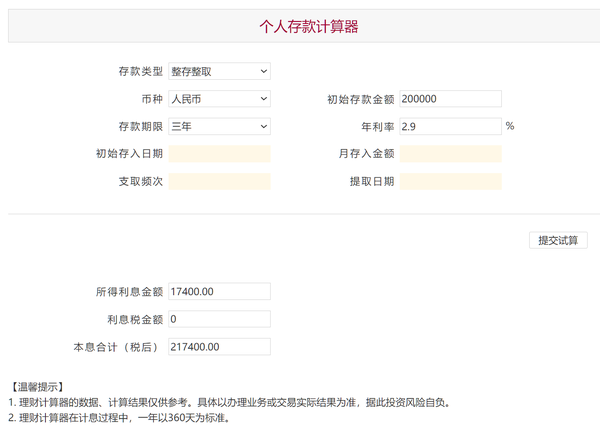
Task: Click the 年利率 label
Action: click(x=378, y=127)
